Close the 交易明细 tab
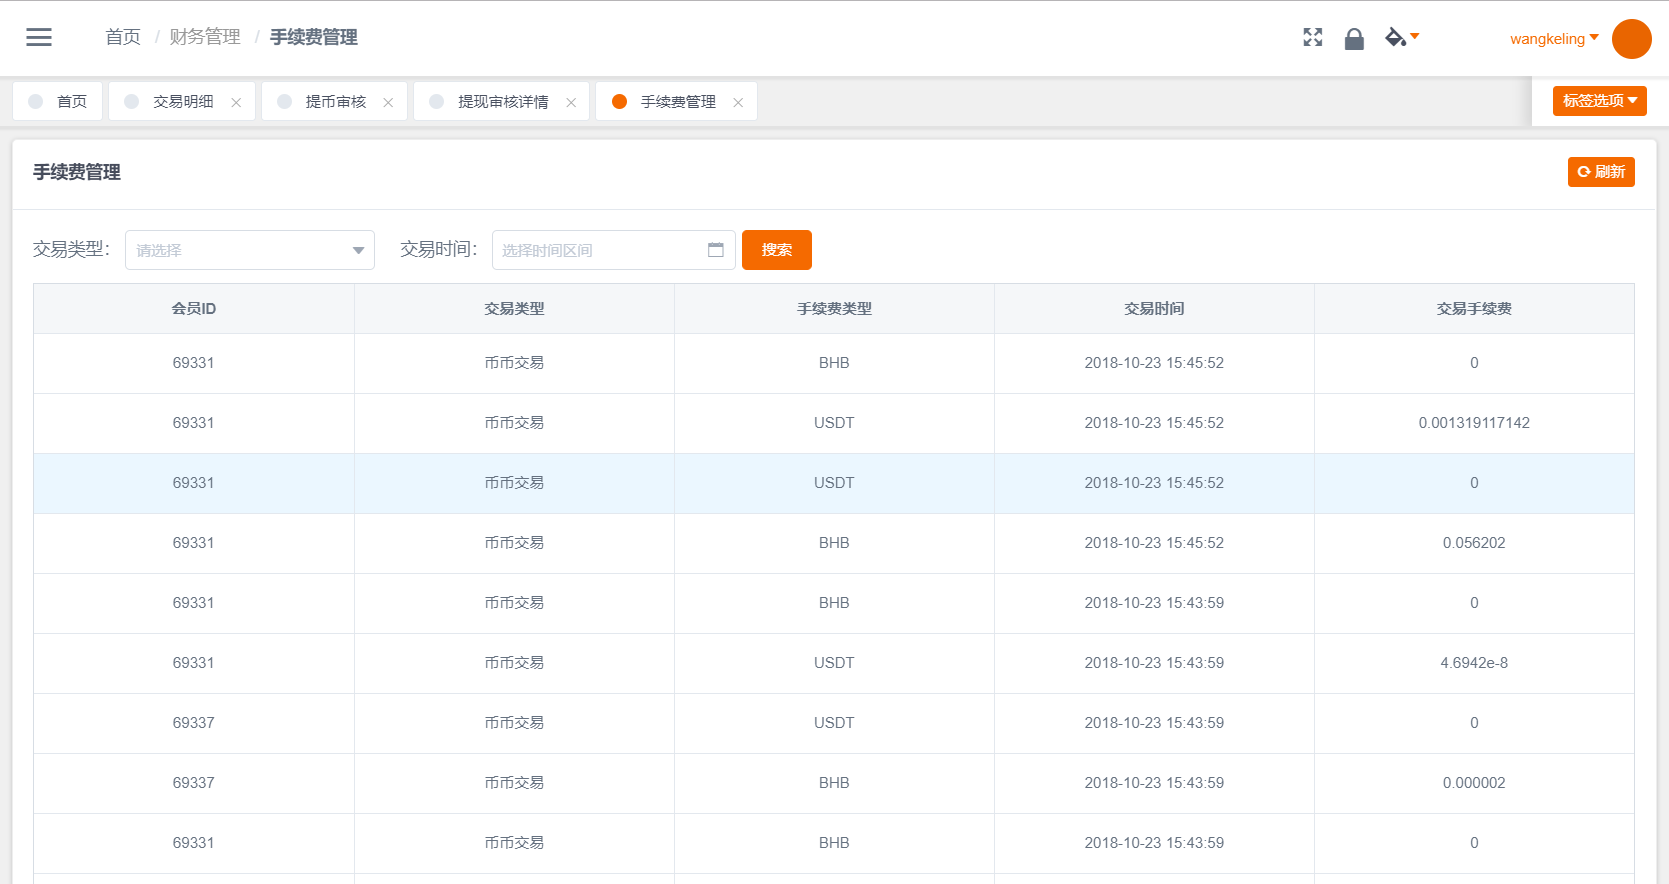The image size is (1669, 884). click(x=236, y=102)
